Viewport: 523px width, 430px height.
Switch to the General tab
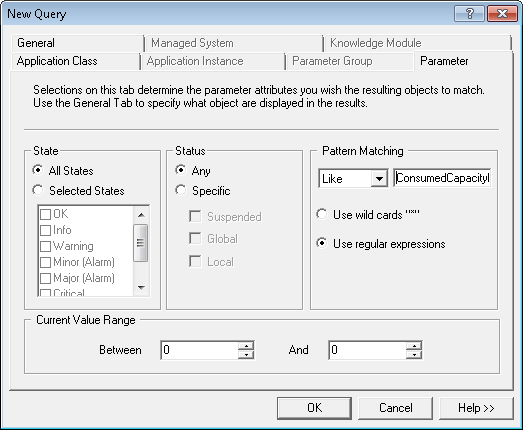[x=77, y=43]
